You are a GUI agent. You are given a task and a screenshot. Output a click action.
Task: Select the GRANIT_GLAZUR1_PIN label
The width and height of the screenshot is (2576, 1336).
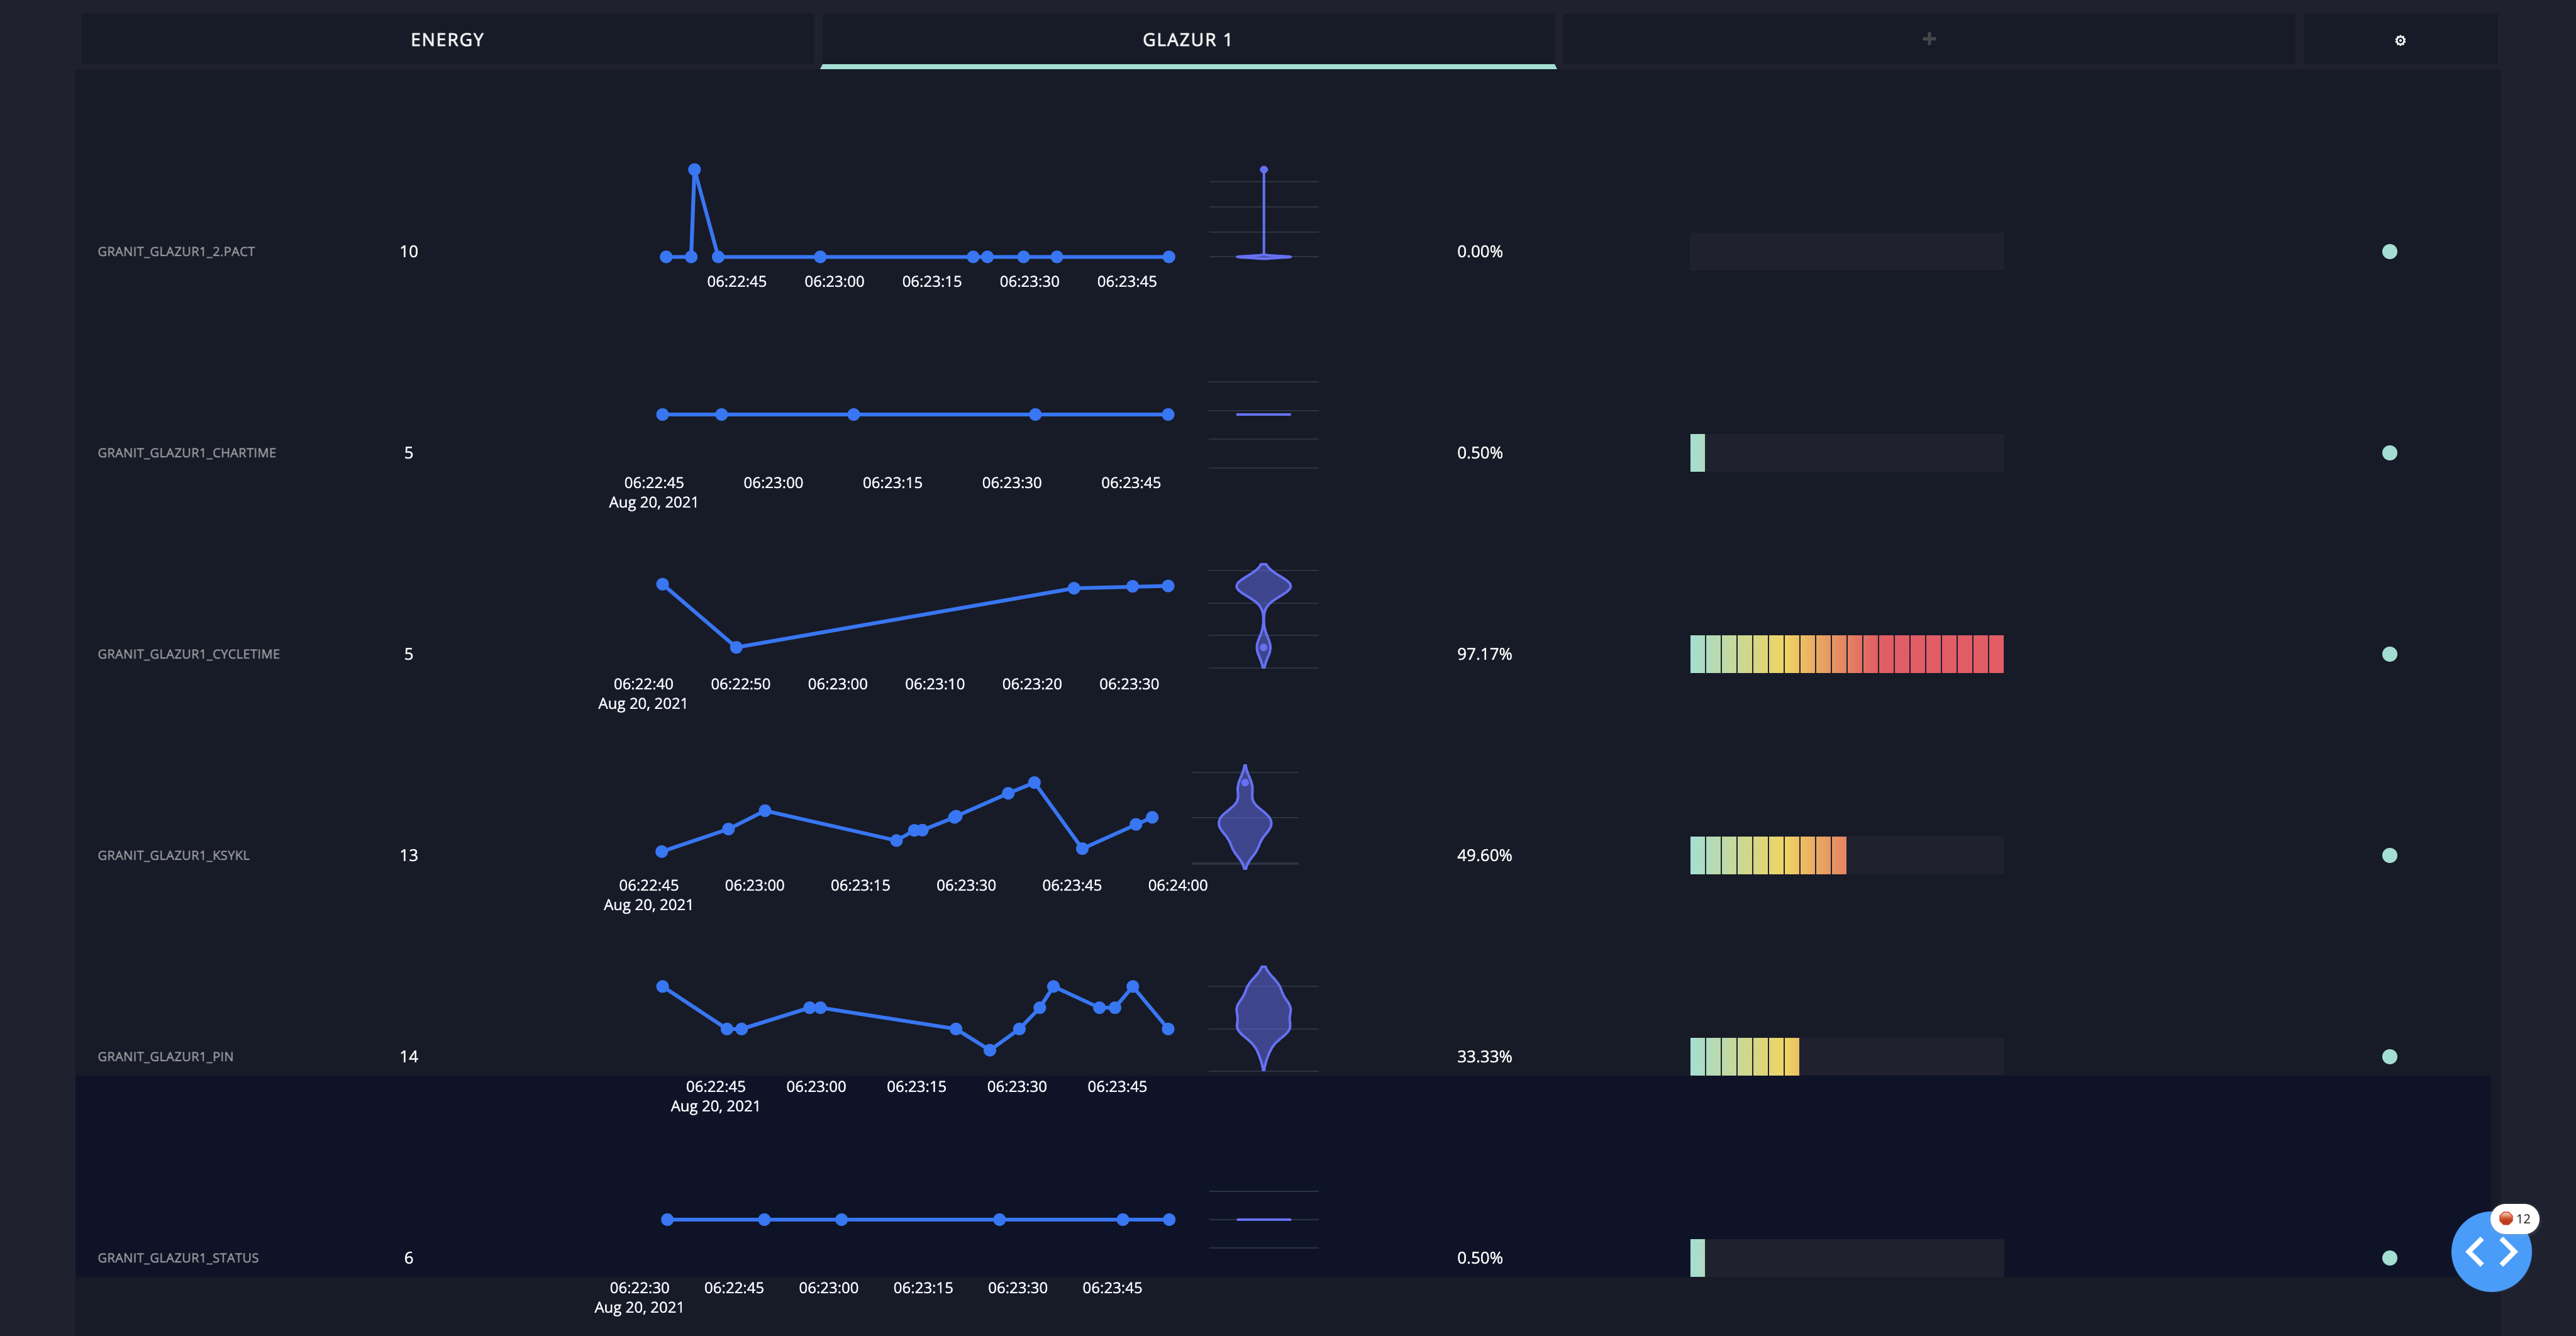tap(166, 1056)
